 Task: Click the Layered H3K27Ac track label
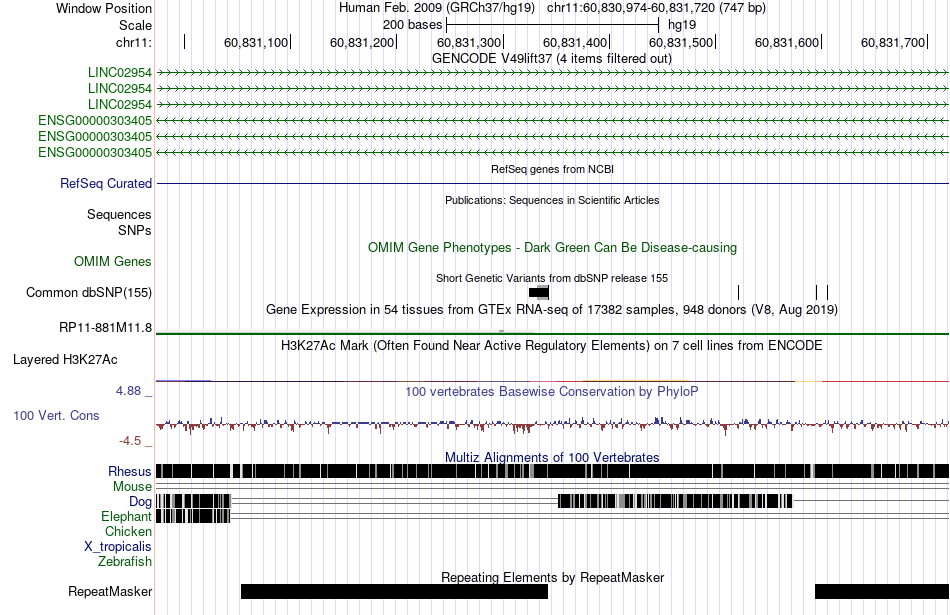click(65, 360)
